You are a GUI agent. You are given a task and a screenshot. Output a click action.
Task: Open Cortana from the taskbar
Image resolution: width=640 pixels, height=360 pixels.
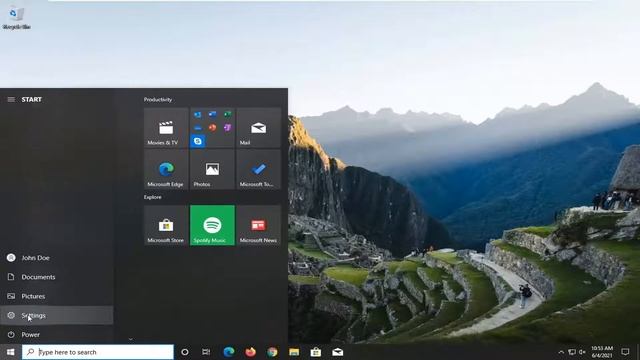[x=185, y=352]
